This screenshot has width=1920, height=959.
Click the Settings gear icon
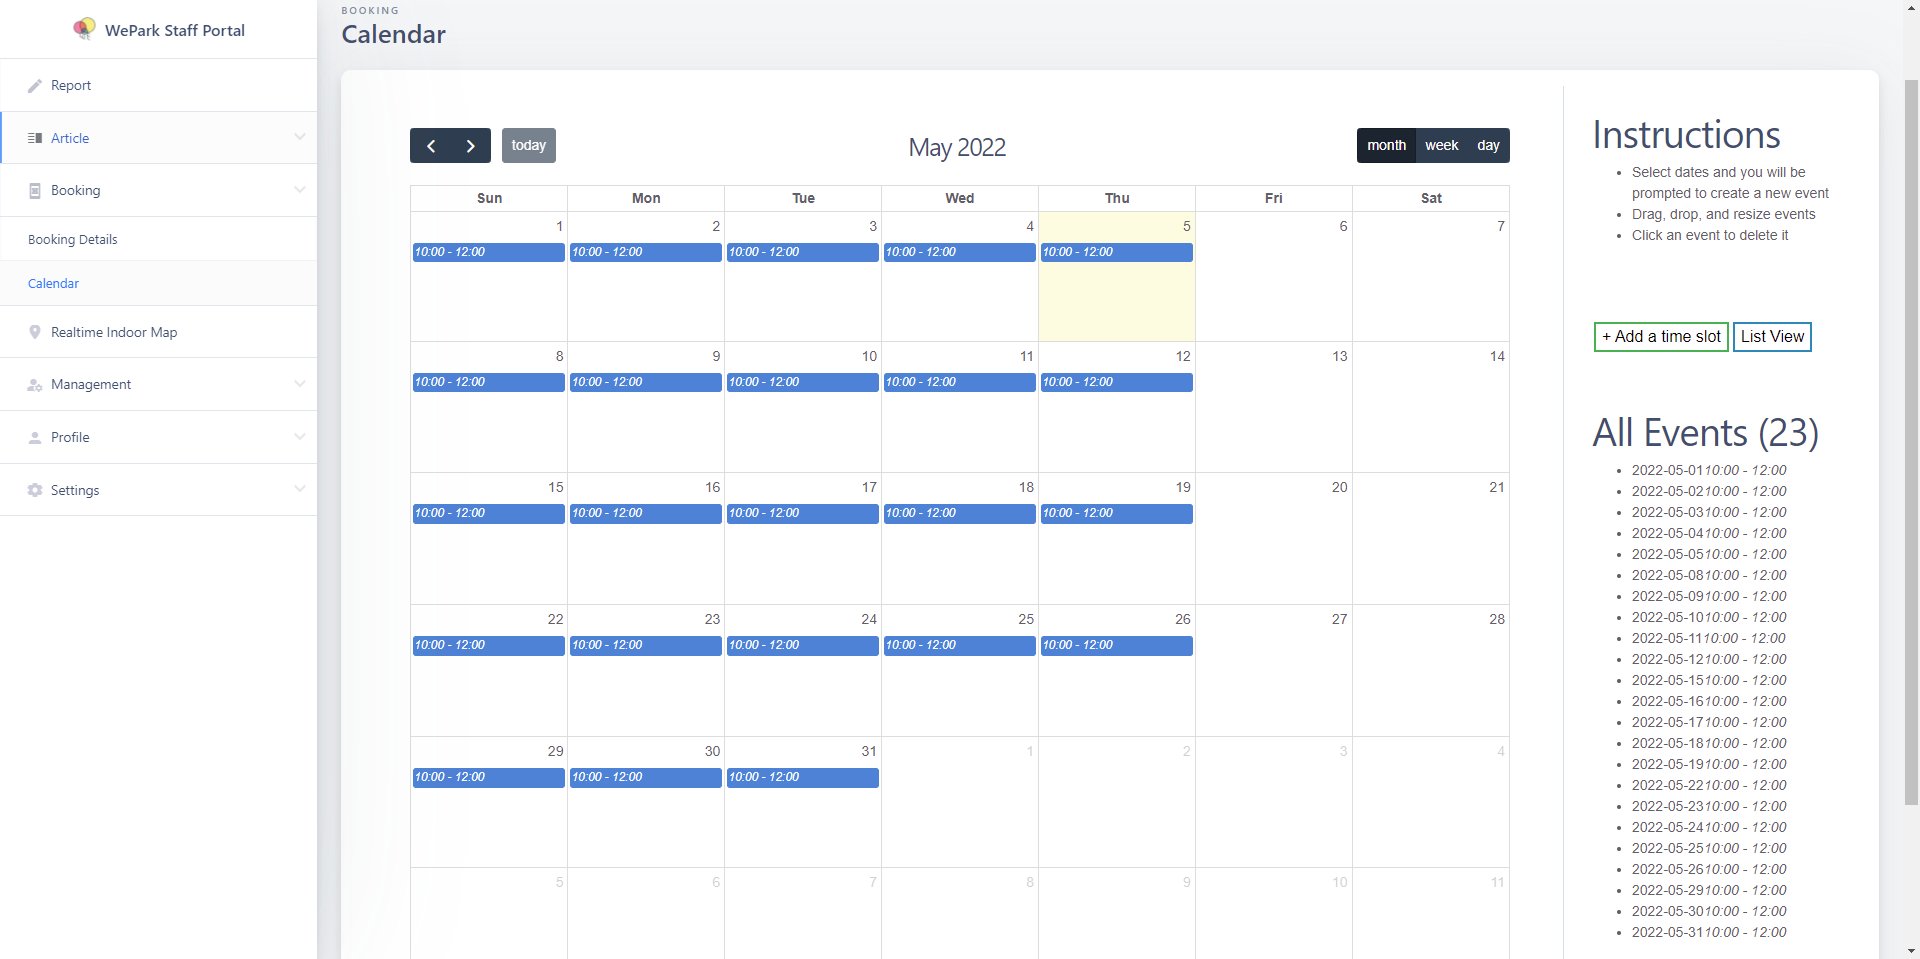click(35, 490)
